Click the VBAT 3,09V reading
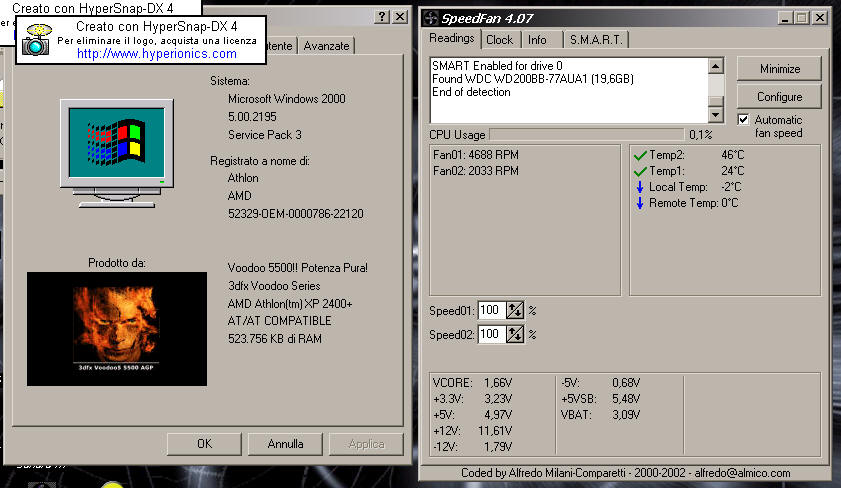The image size is (841, 488). tap(600, 415)
